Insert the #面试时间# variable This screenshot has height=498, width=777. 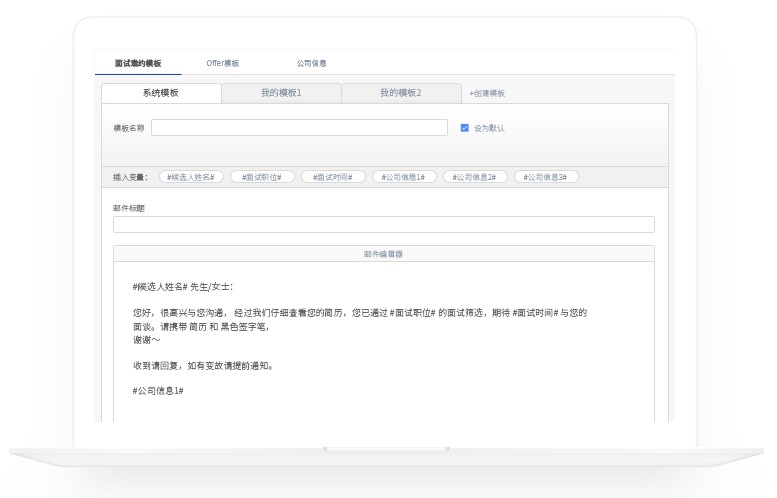tap(332, 177)
